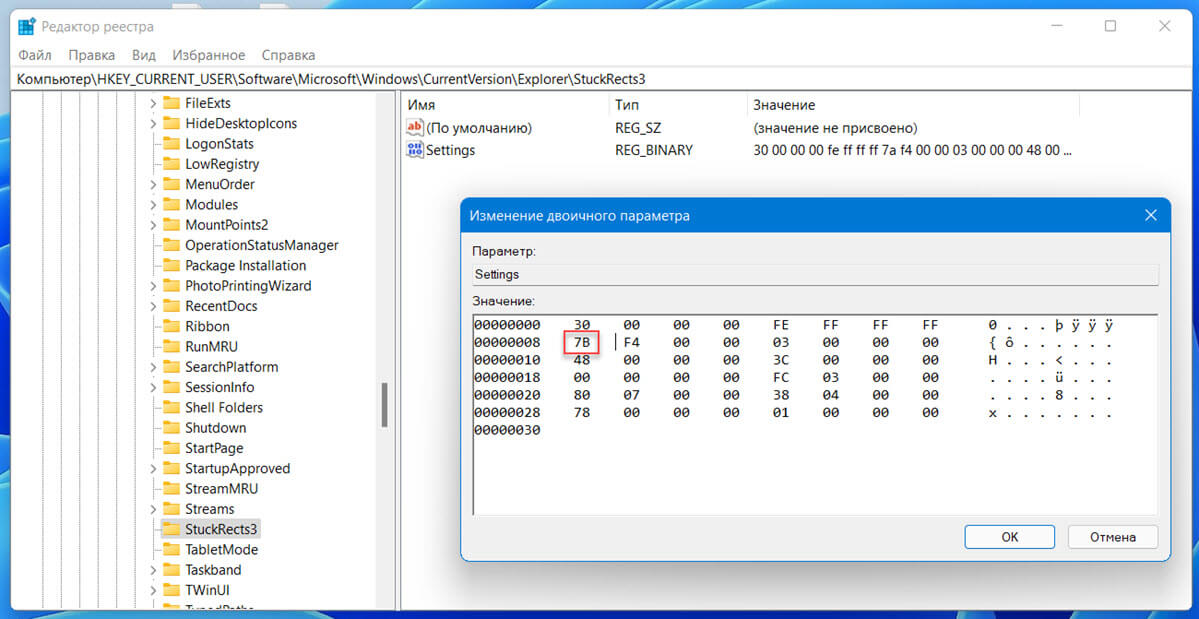
Task: Click the Package Installation folder icon
Action: [171, 265]
